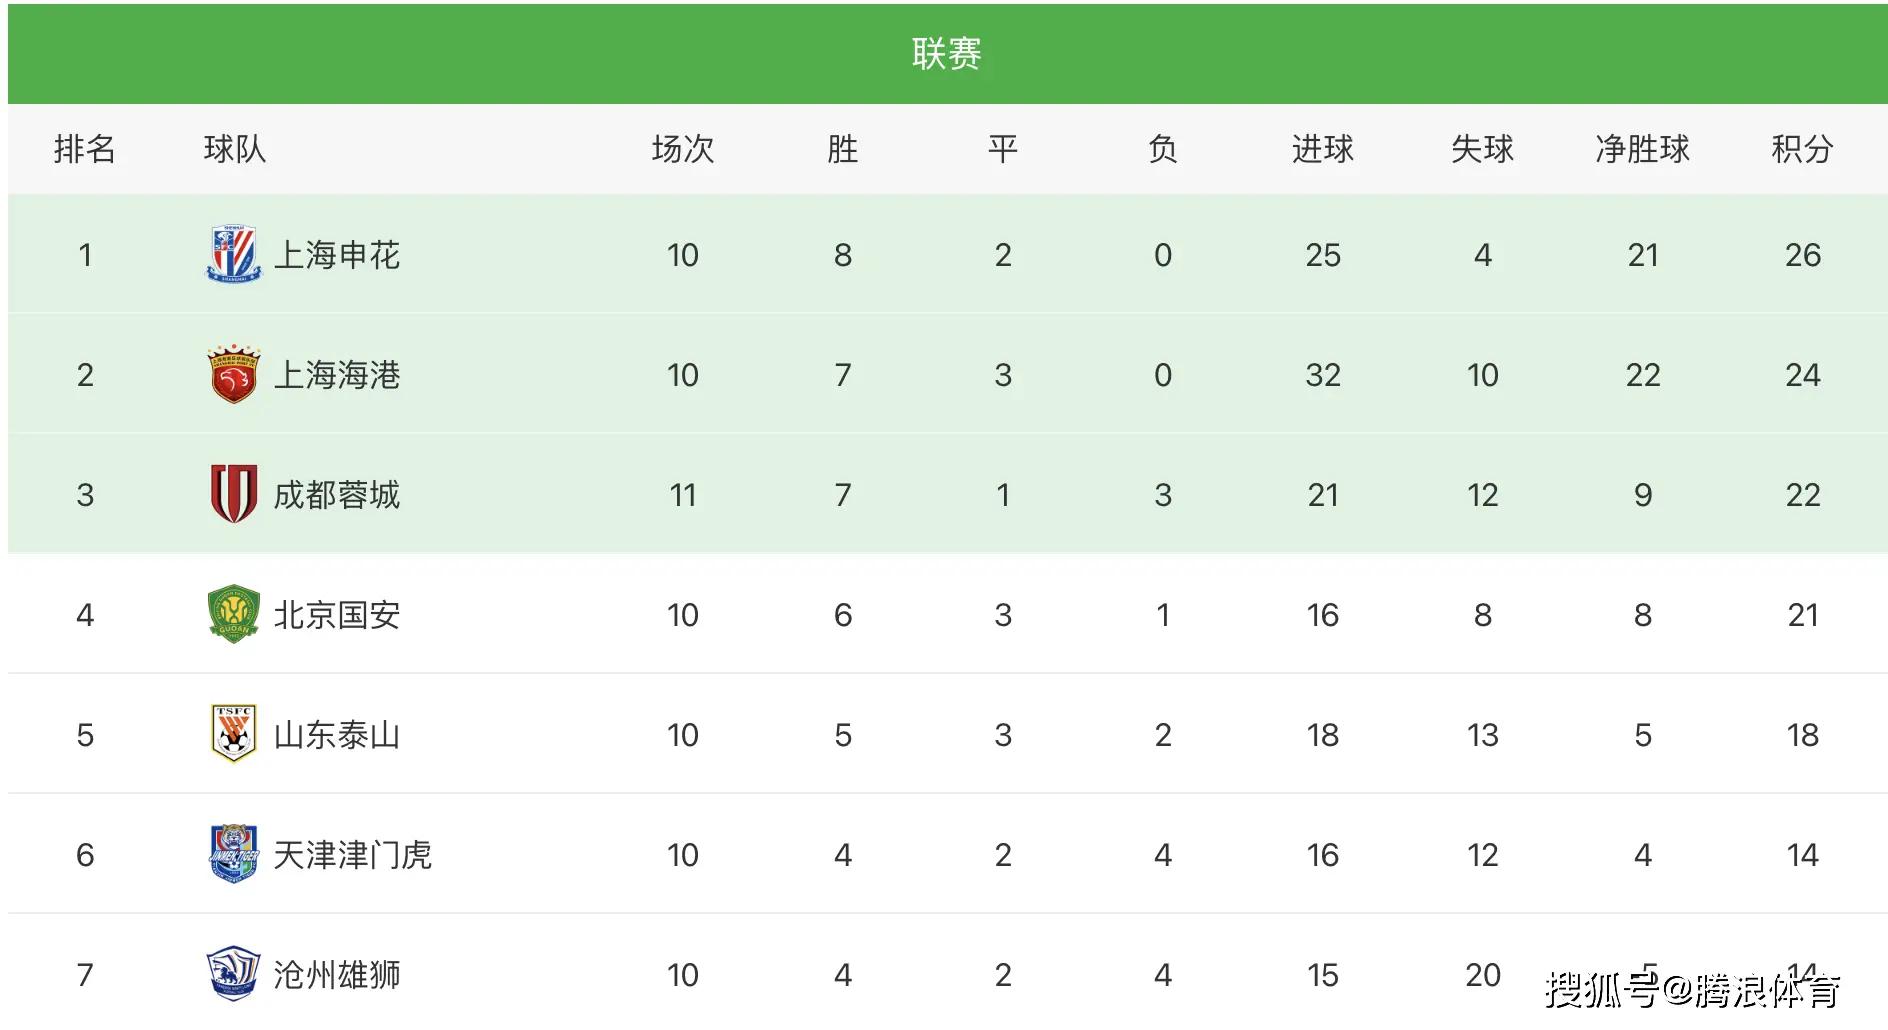Sort by the 净胜球 column header

(x=1642, y=149)
